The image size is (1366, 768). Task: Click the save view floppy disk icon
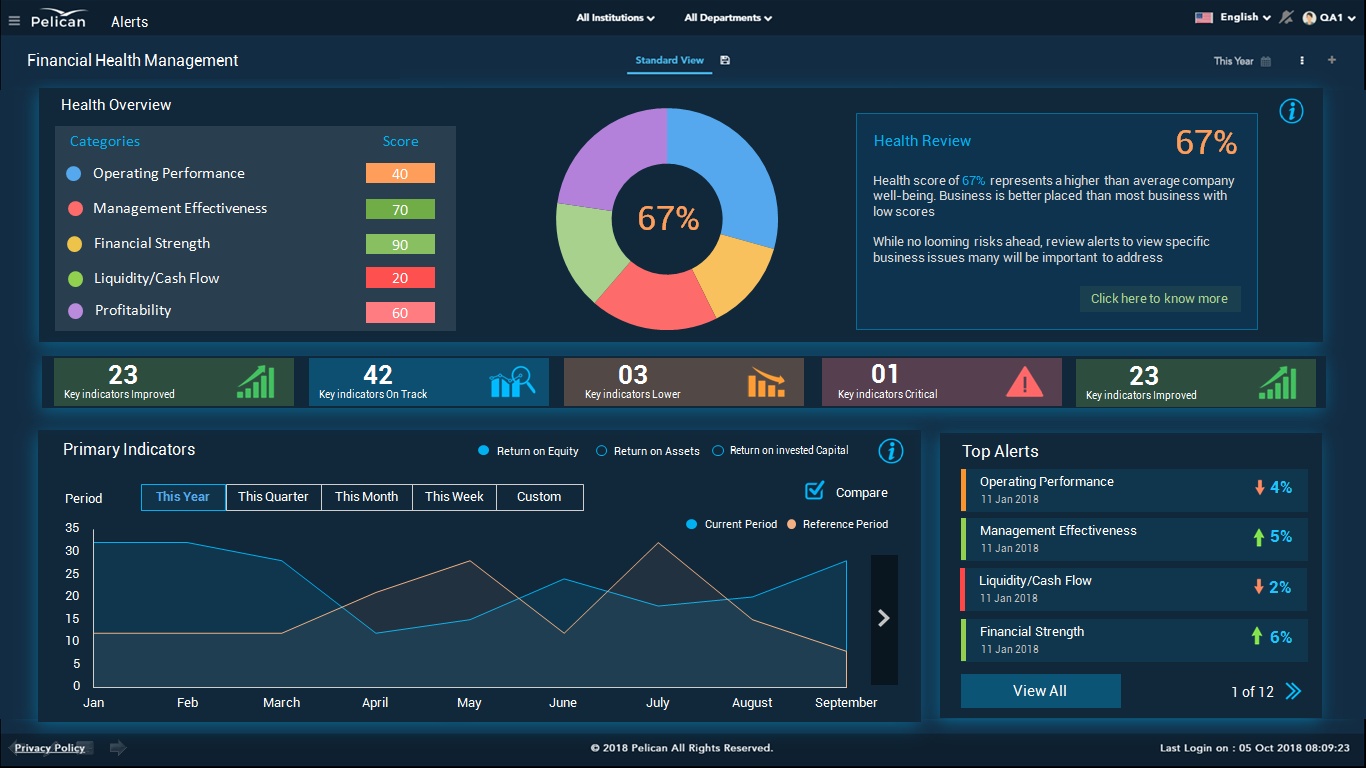click(723, 60)
